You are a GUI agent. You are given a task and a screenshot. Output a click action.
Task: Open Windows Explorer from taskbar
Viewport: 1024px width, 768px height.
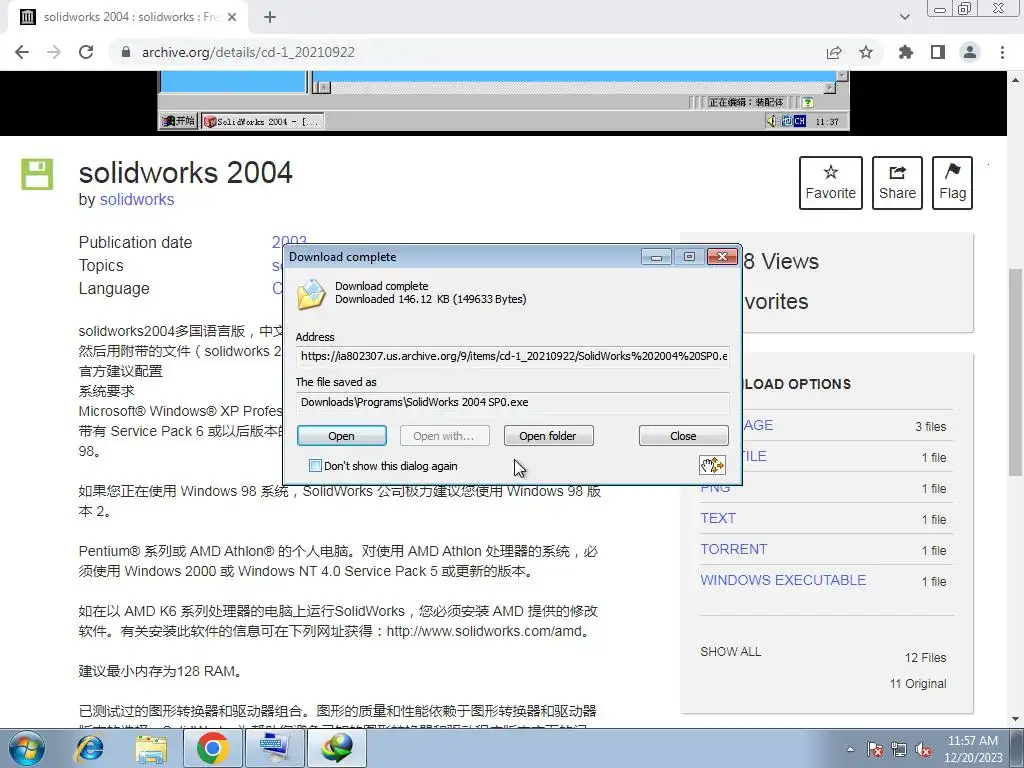point(151,749)
